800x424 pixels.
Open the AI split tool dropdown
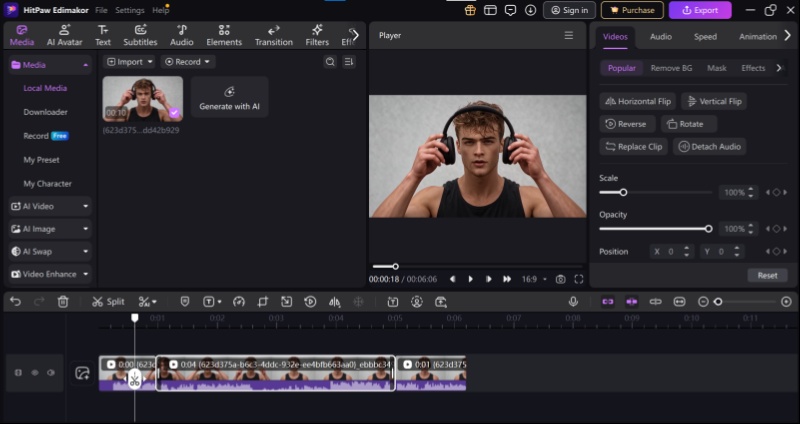148,302
